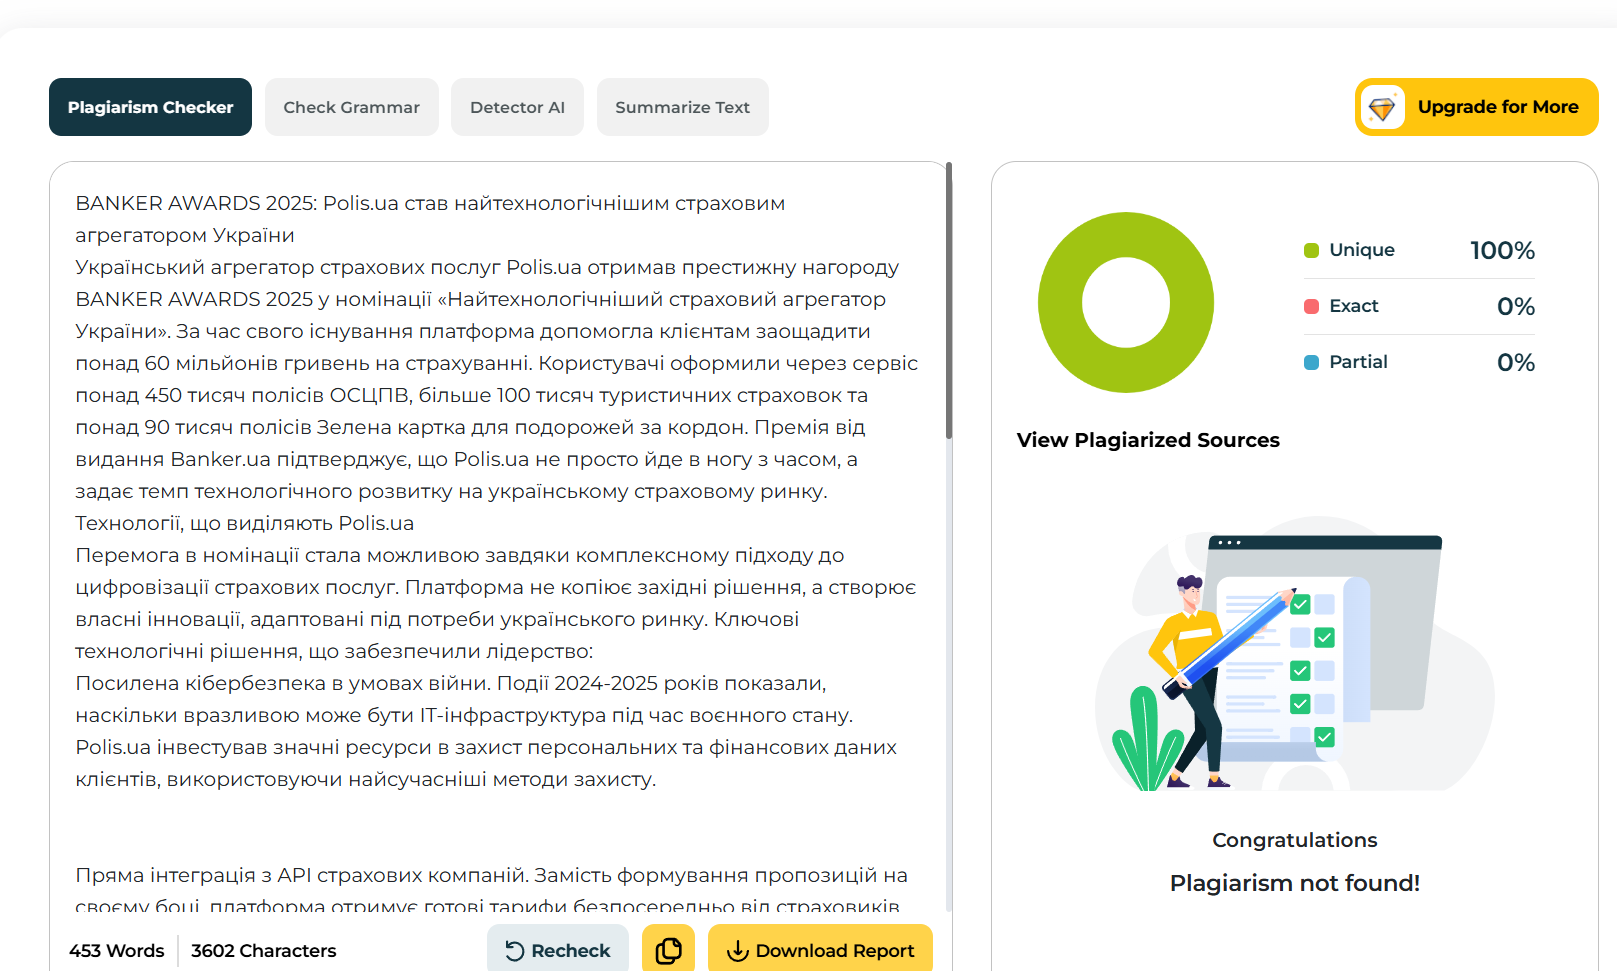The image size is (1617, 971).
Task: Click the line starting 'Посилена кібербезпека'
Action: point(451,683)
